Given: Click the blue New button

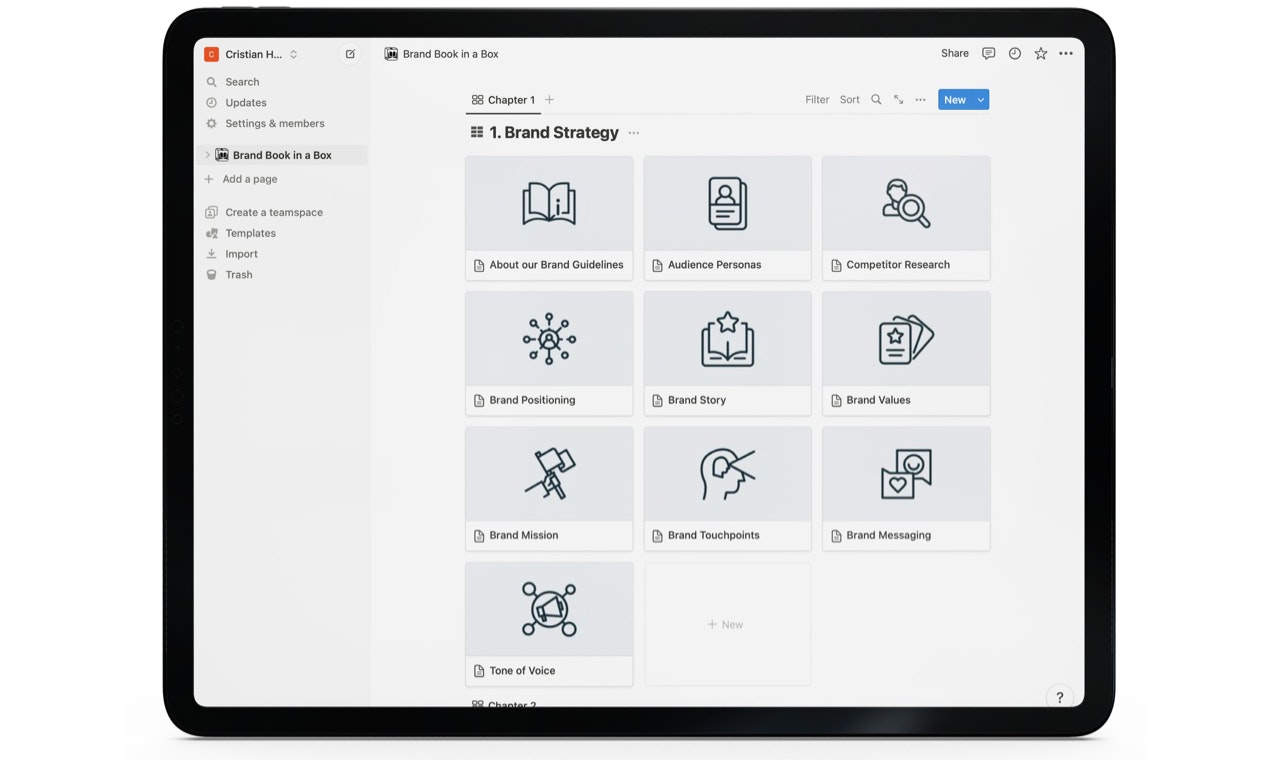Looking at the screenshot, I should coord(955,100).
